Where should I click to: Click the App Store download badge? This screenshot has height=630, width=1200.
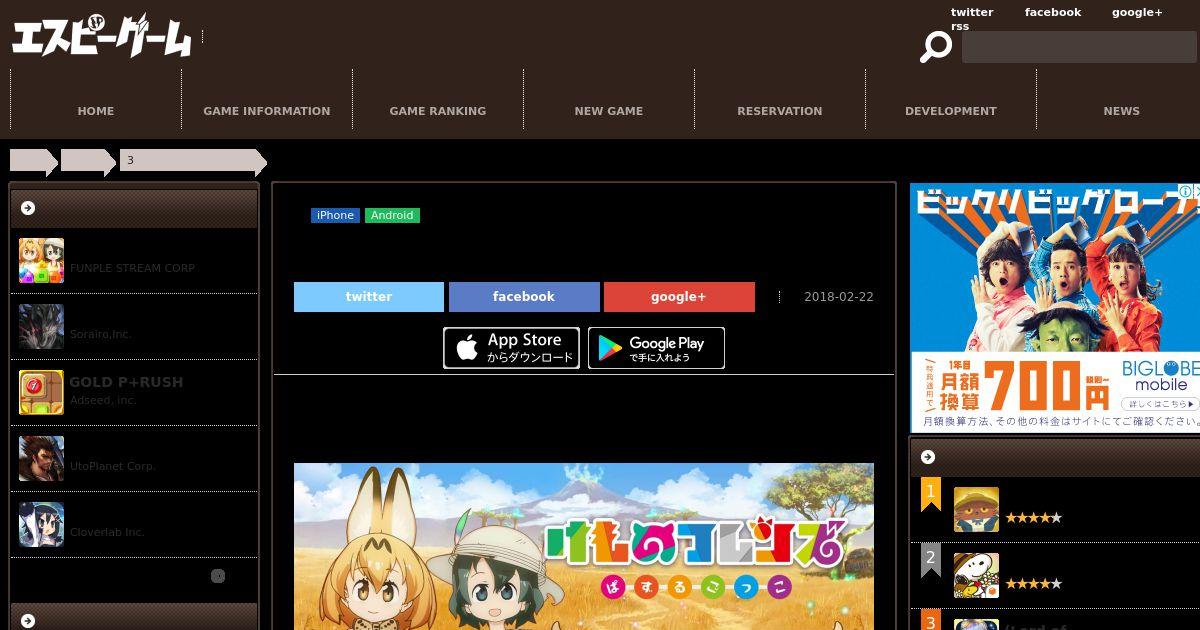[x=511, y=348]
